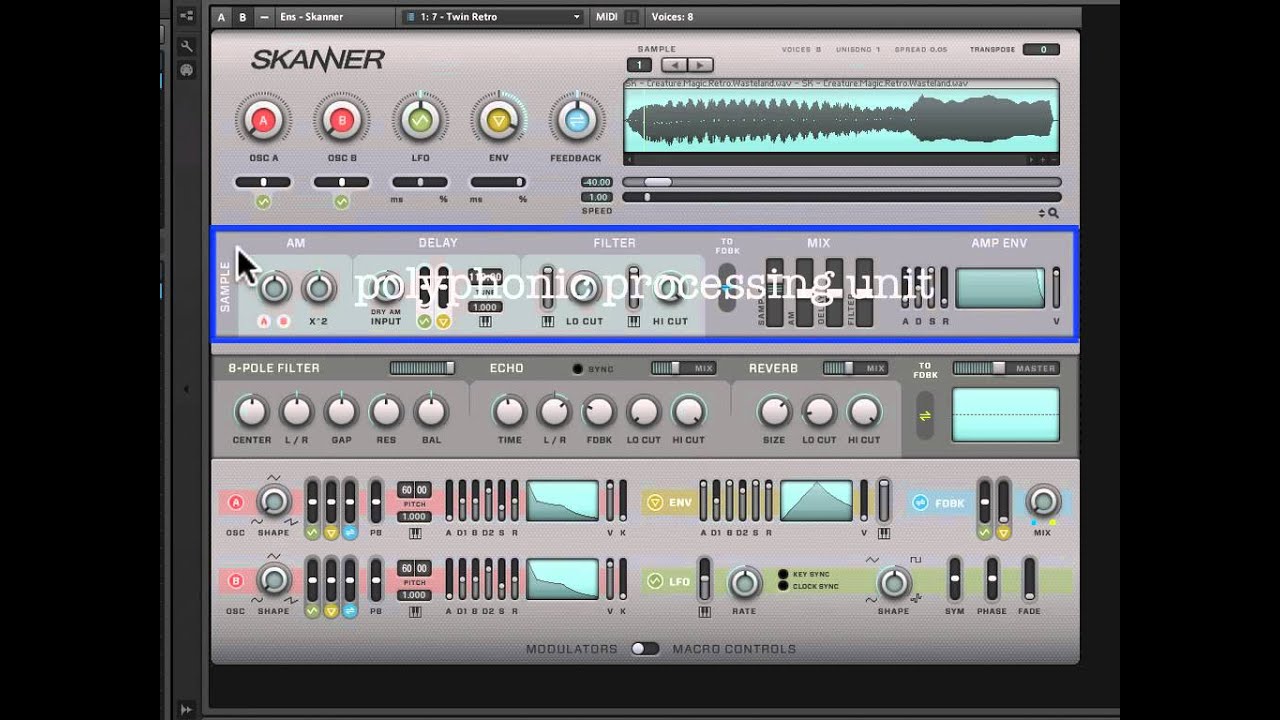This screenshot has width=1280, height=720.
Task: Click keyboard icon under oscillator A pitch
Action: [415, 533]
